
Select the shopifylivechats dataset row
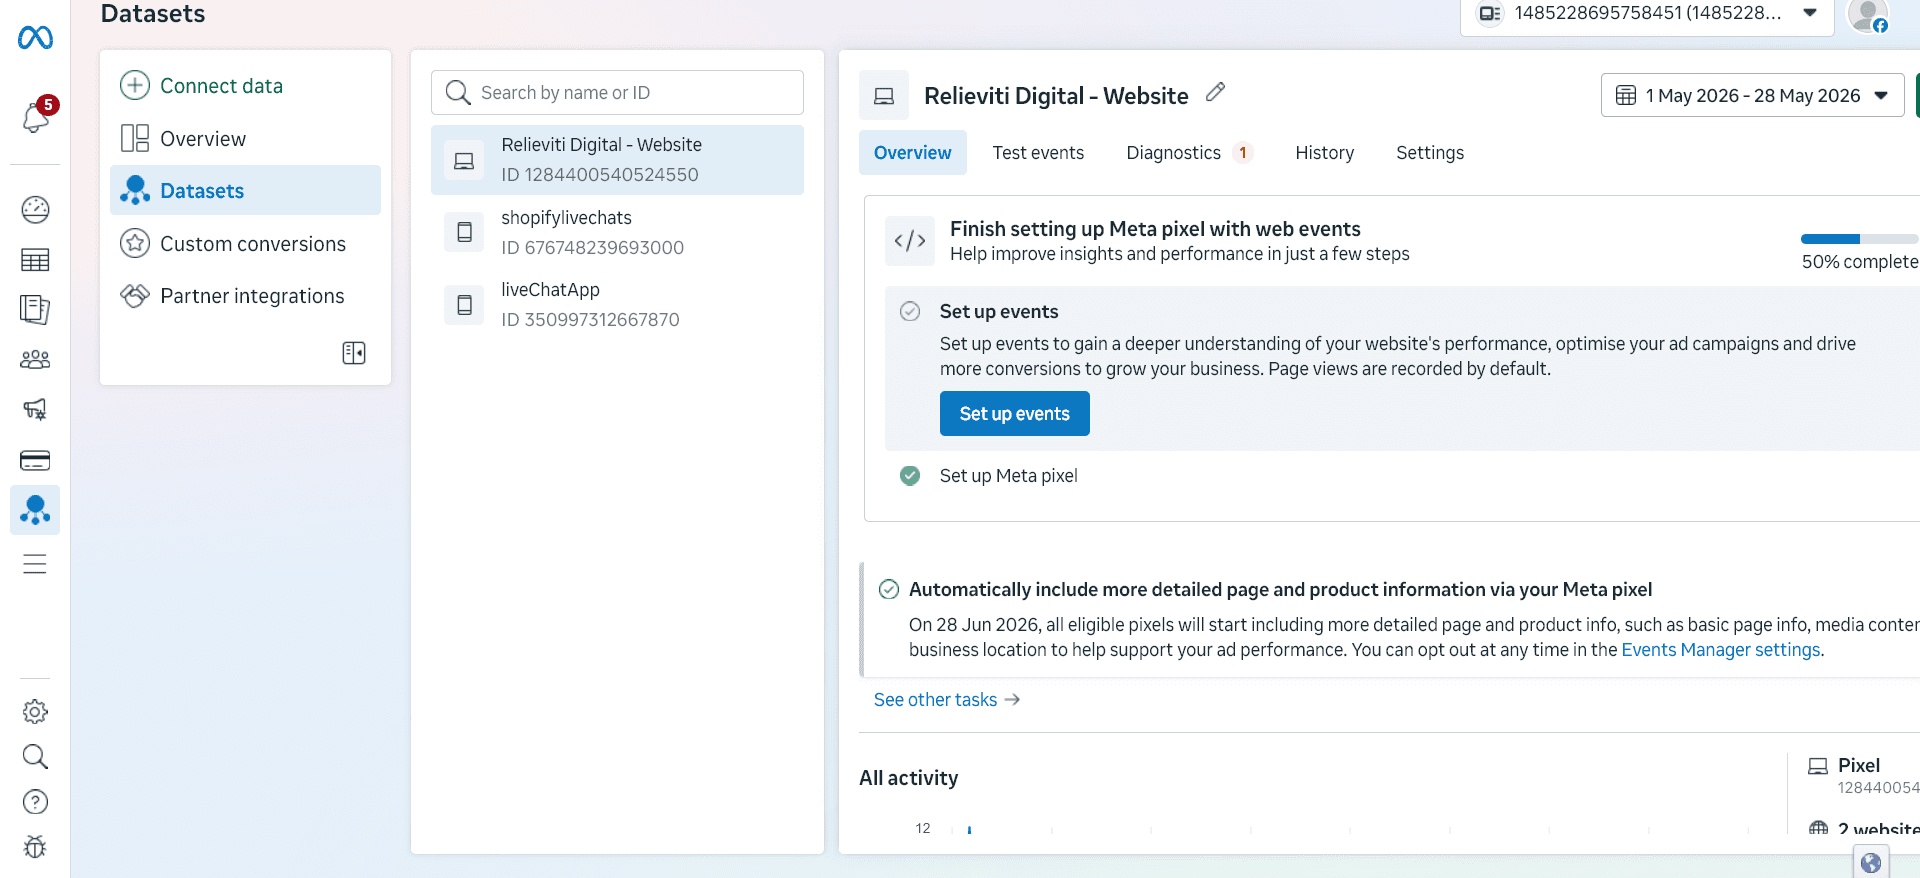tap(617, 232)
